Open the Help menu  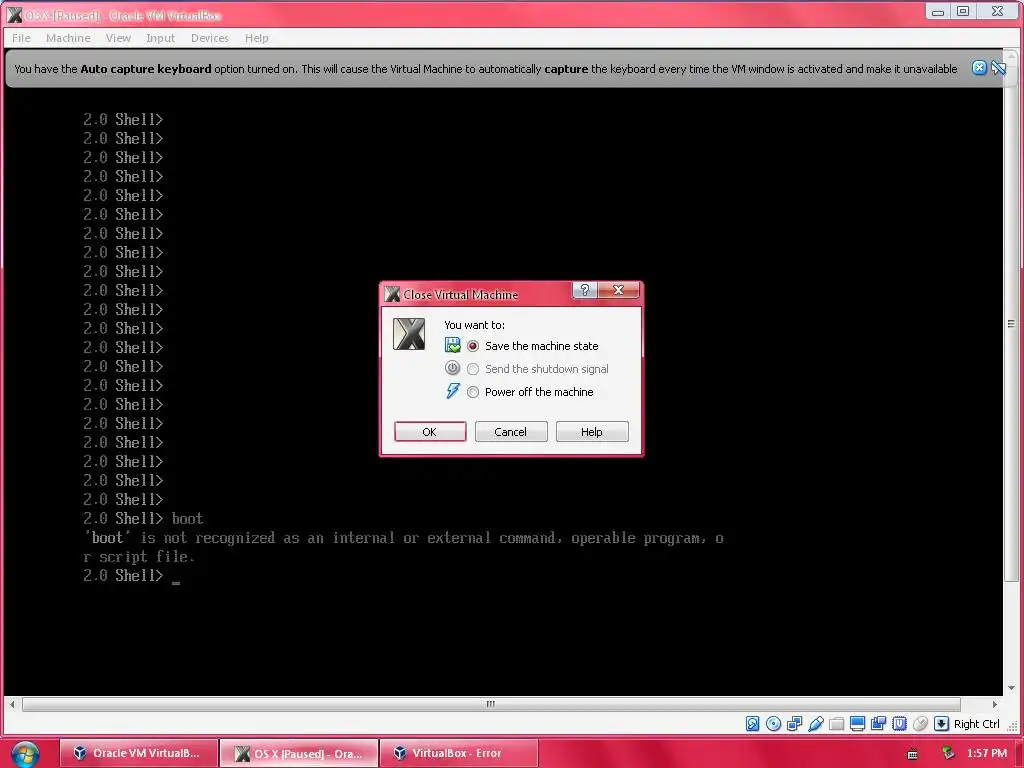pyautogui.click(x=257, y=38)
